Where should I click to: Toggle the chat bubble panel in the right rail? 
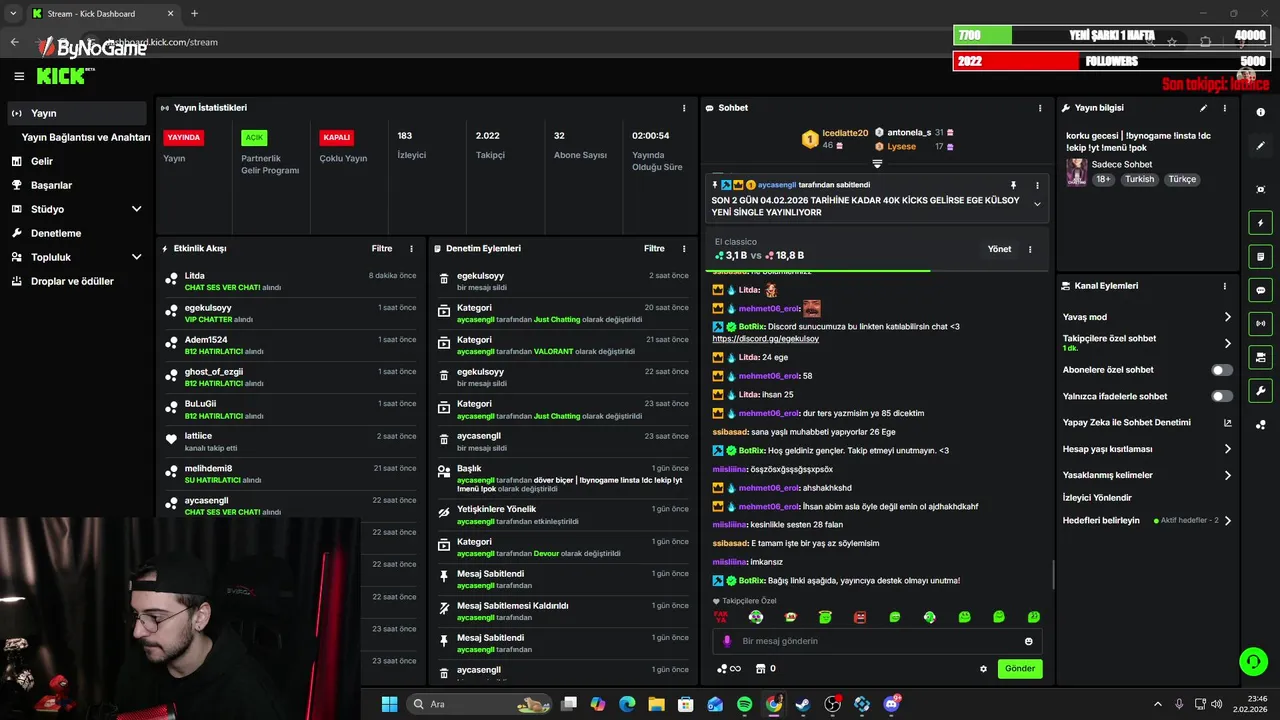click(x=1260, y=290)
